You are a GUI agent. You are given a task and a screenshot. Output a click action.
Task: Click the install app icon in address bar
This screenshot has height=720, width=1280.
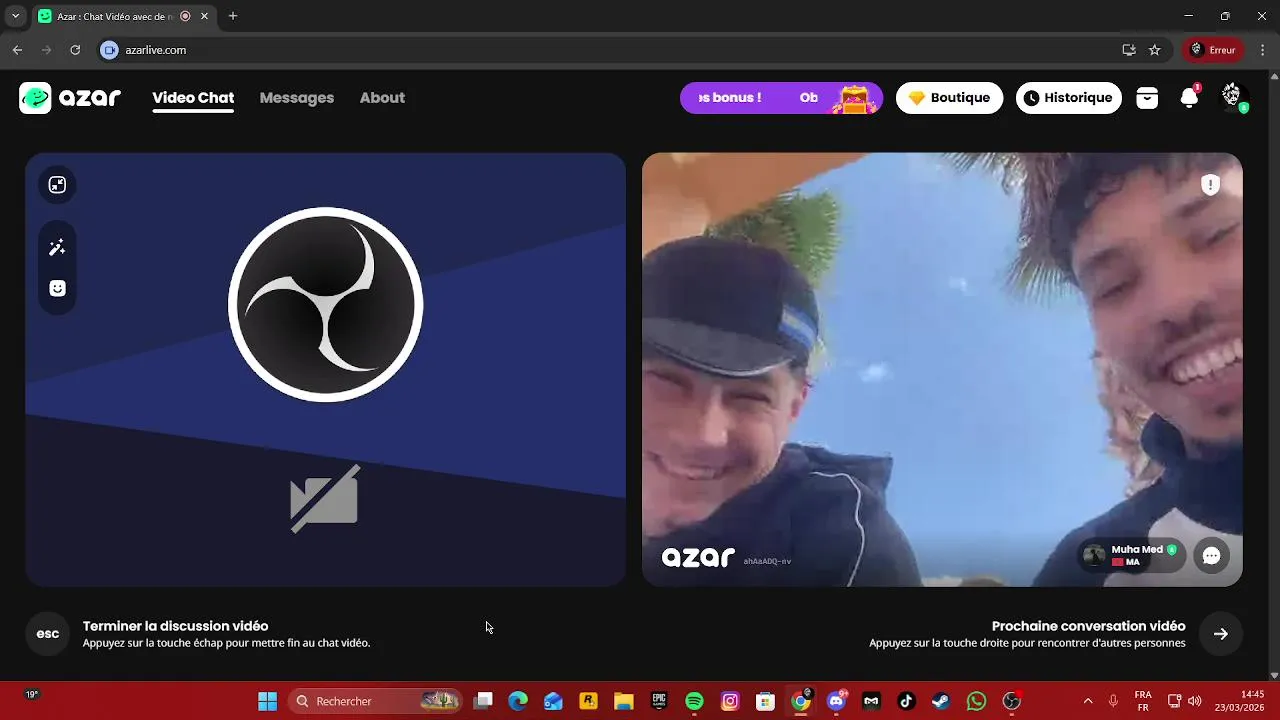1129,50
